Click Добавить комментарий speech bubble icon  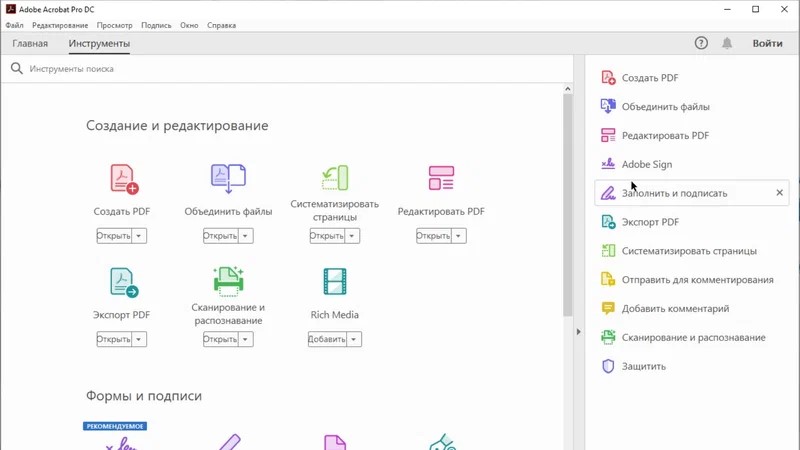[608, 308]
